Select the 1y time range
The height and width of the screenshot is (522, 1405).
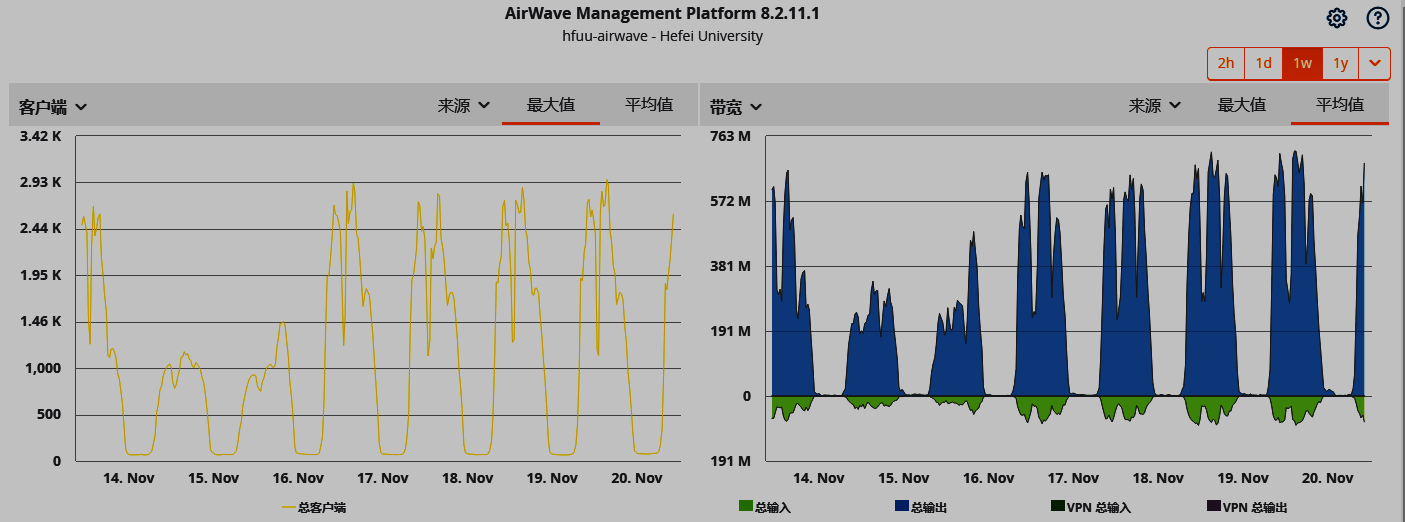click(1341, 63)
